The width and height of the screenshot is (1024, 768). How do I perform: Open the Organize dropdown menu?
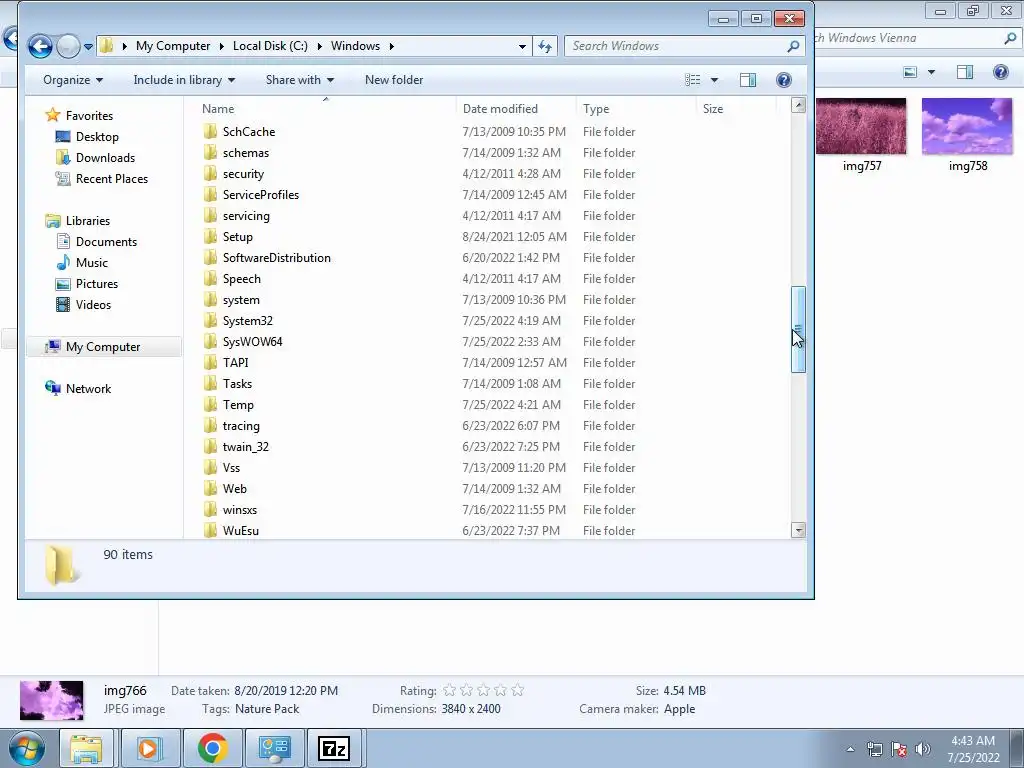click(72, 80)
